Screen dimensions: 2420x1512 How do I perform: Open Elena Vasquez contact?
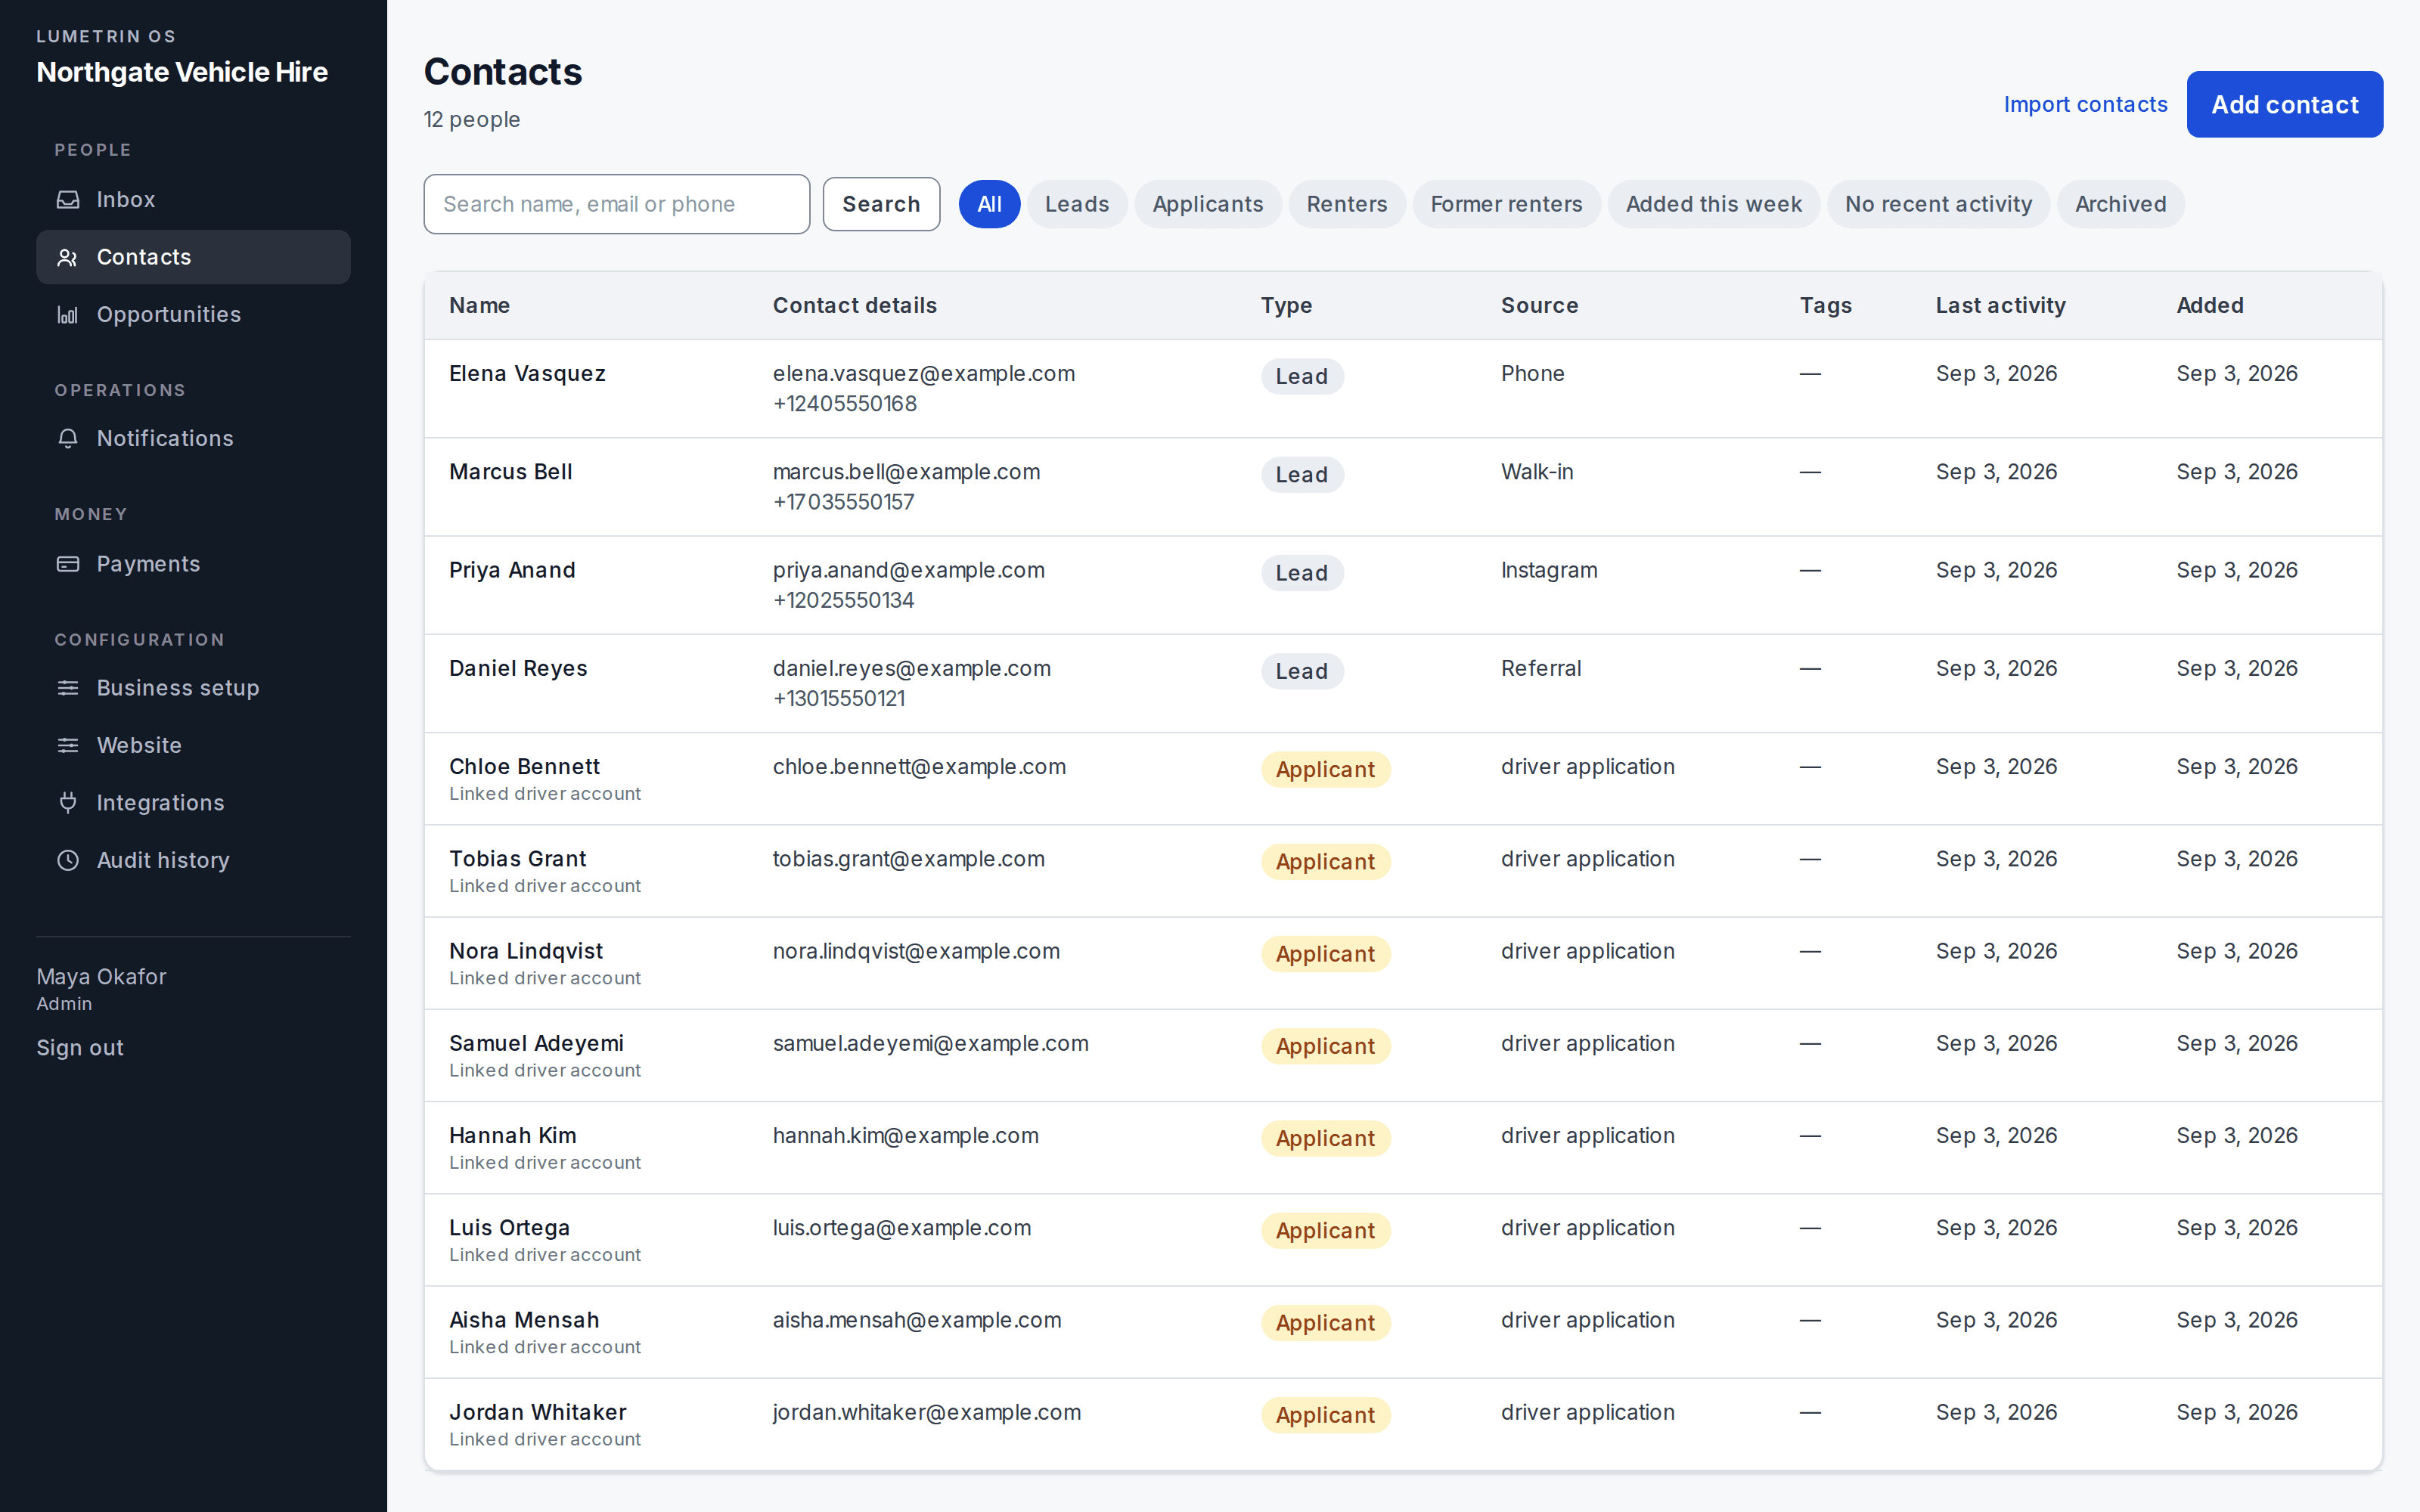pyautogui.click(x=527, y=374)
